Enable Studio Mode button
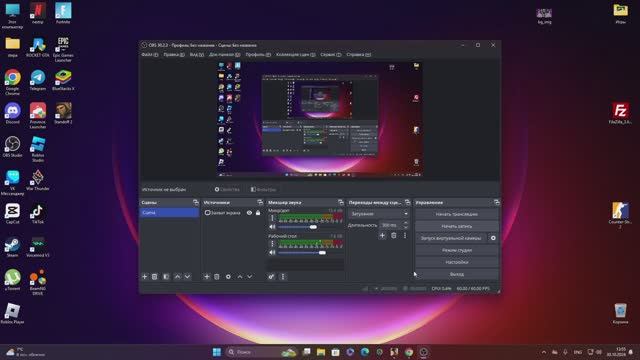Screen dimensions: 640x360 tap(457, 250)
